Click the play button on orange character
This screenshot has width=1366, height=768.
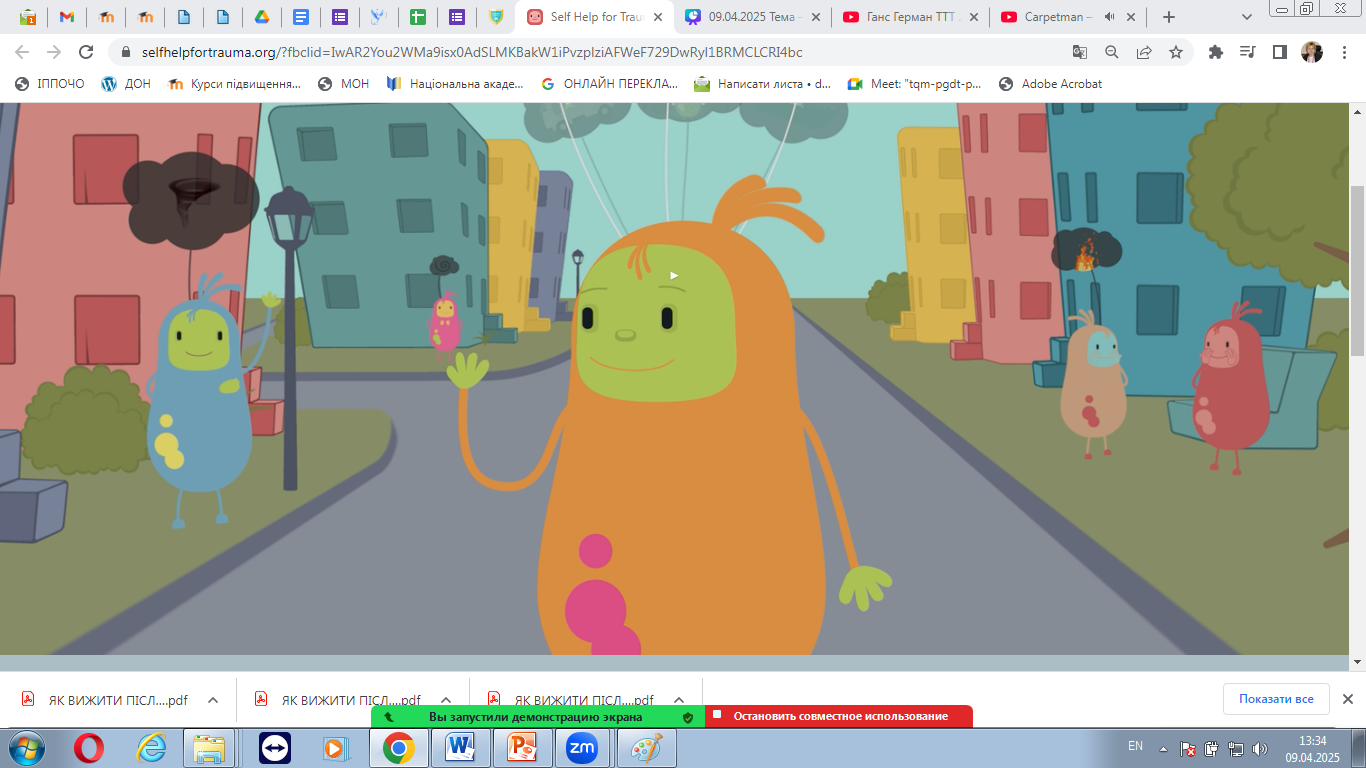[x=674, y=275]
